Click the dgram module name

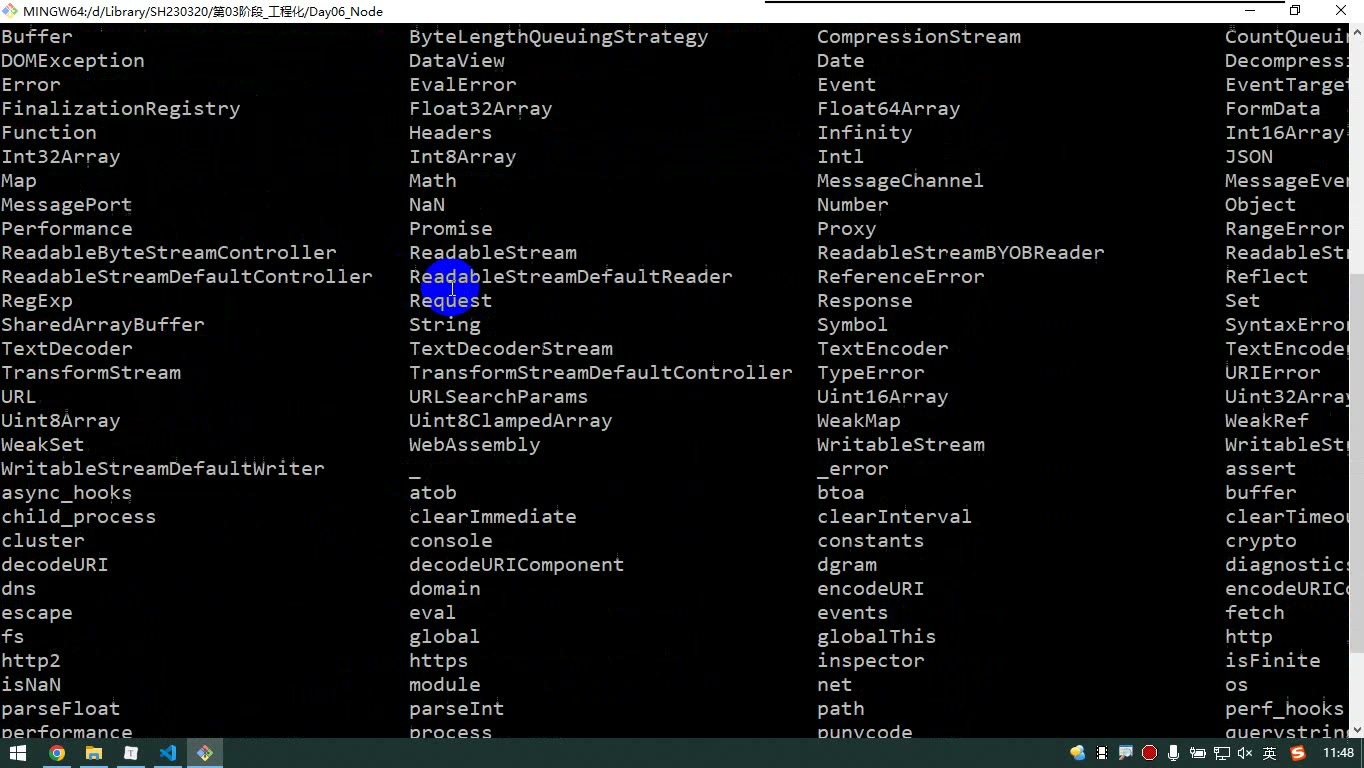pos(846,565)
